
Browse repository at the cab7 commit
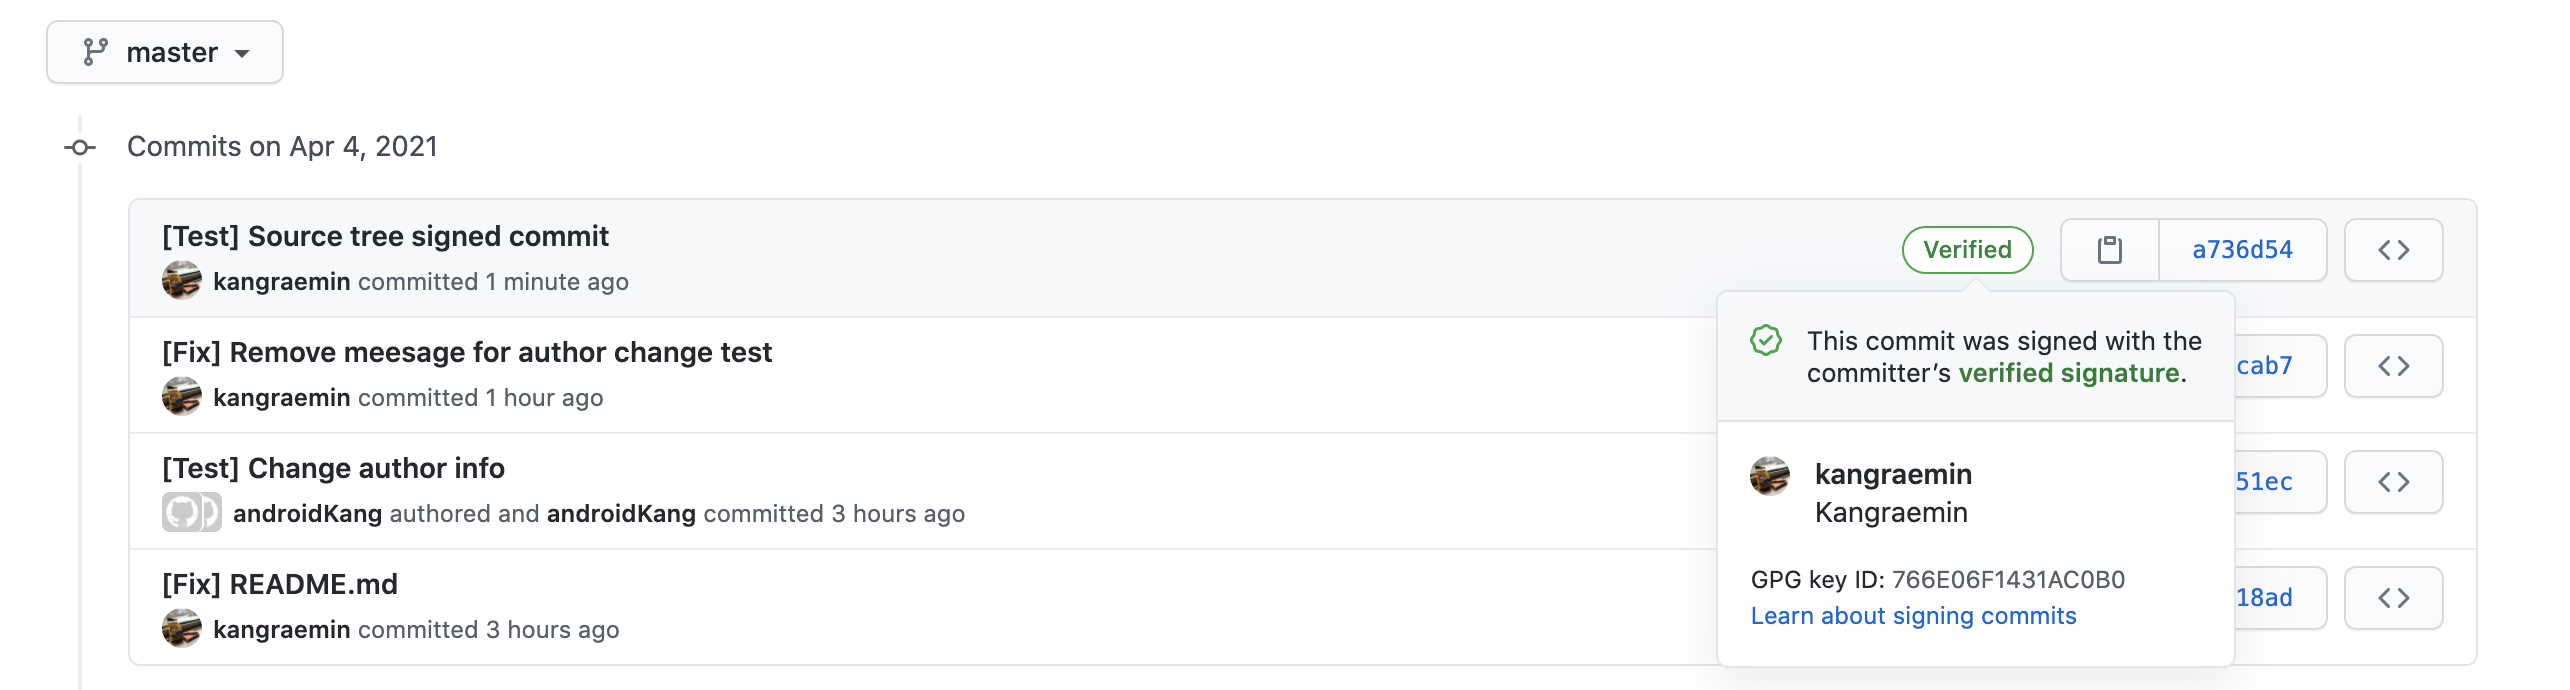tap(2393, 366)
